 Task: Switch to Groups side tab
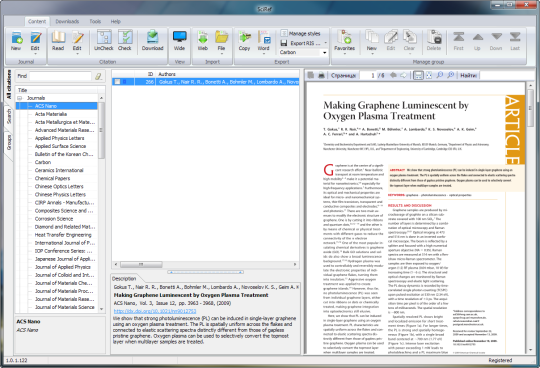9,142
